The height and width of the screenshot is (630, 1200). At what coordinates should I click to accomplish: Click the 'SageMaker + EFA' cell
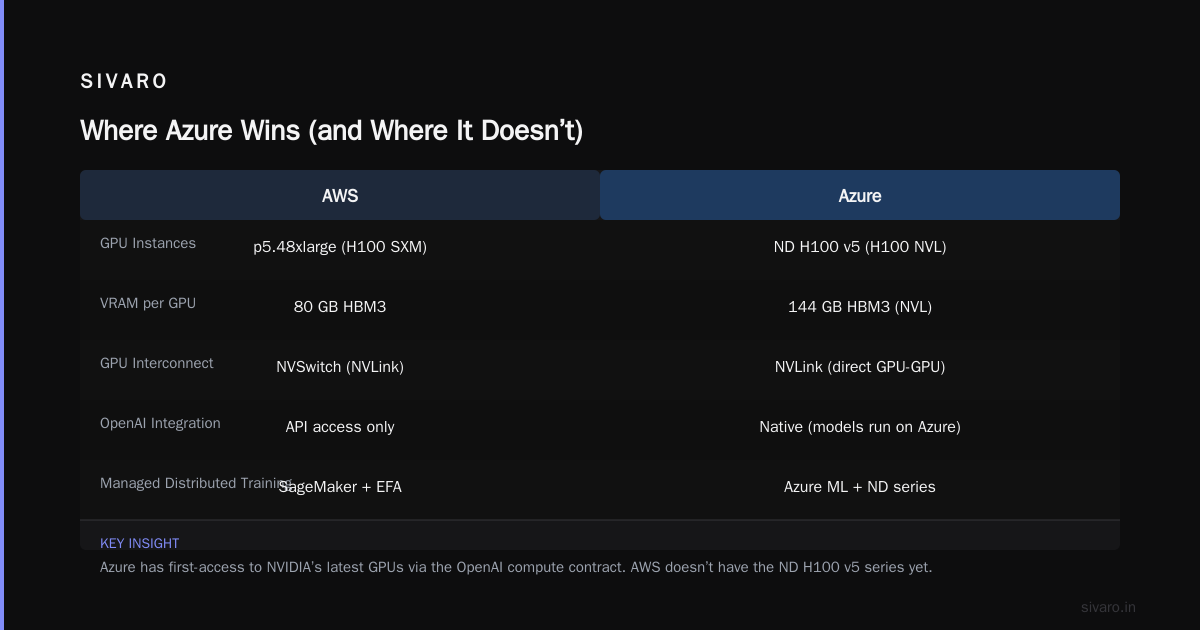340,487
